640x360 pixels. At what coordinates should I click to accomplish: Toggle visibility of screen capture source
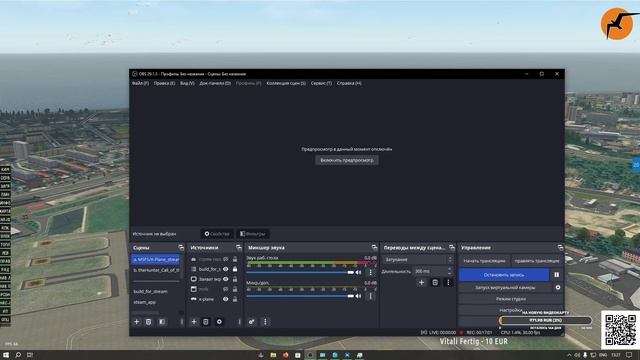click(x=225, y=279)
